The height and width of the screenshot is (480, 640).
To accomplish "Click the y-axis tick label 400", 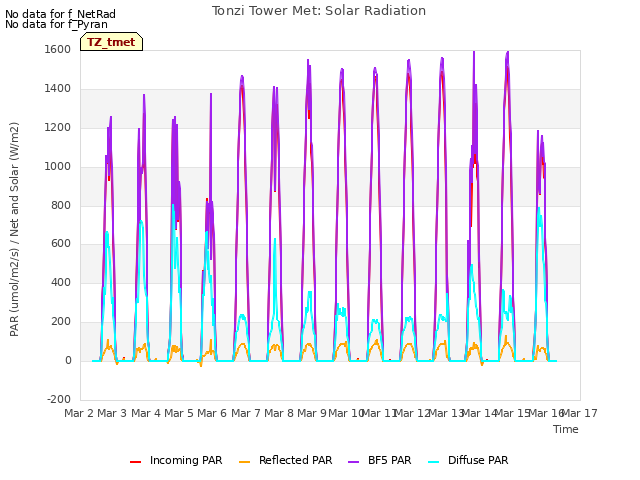I will click(61, 282).
